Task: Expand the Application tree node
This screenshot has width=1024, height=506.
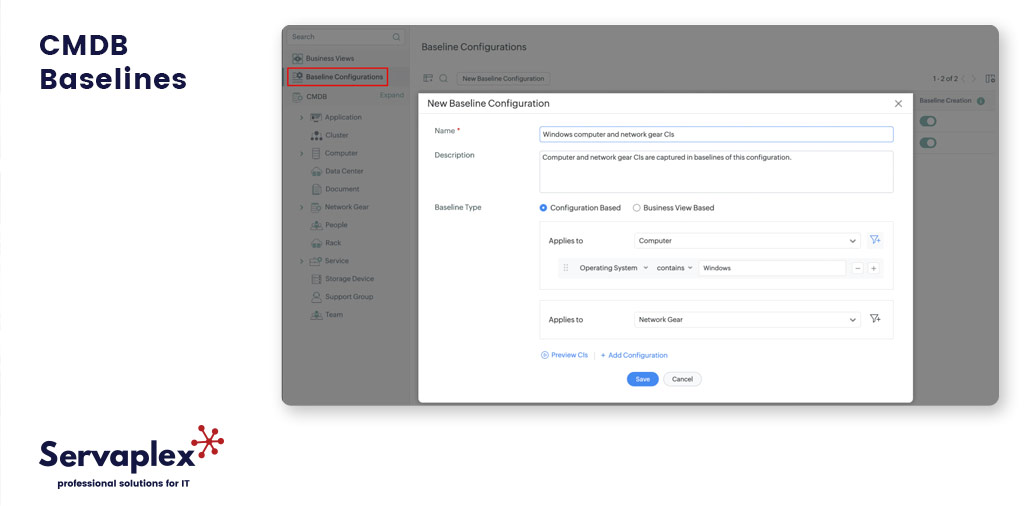Action: pos(301,118)
